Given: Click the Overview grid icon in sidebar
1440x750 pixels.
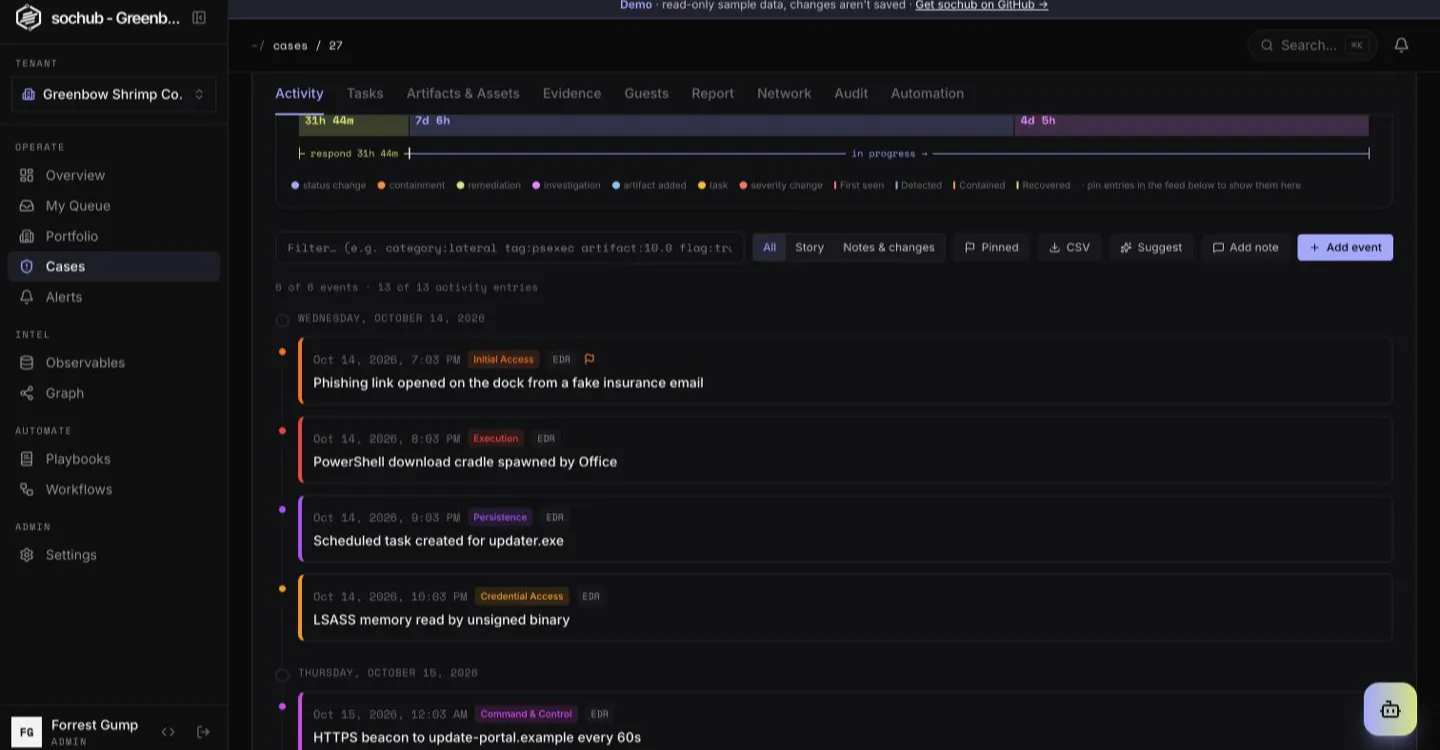Looking at the screenshot, I should click(27, 175).
